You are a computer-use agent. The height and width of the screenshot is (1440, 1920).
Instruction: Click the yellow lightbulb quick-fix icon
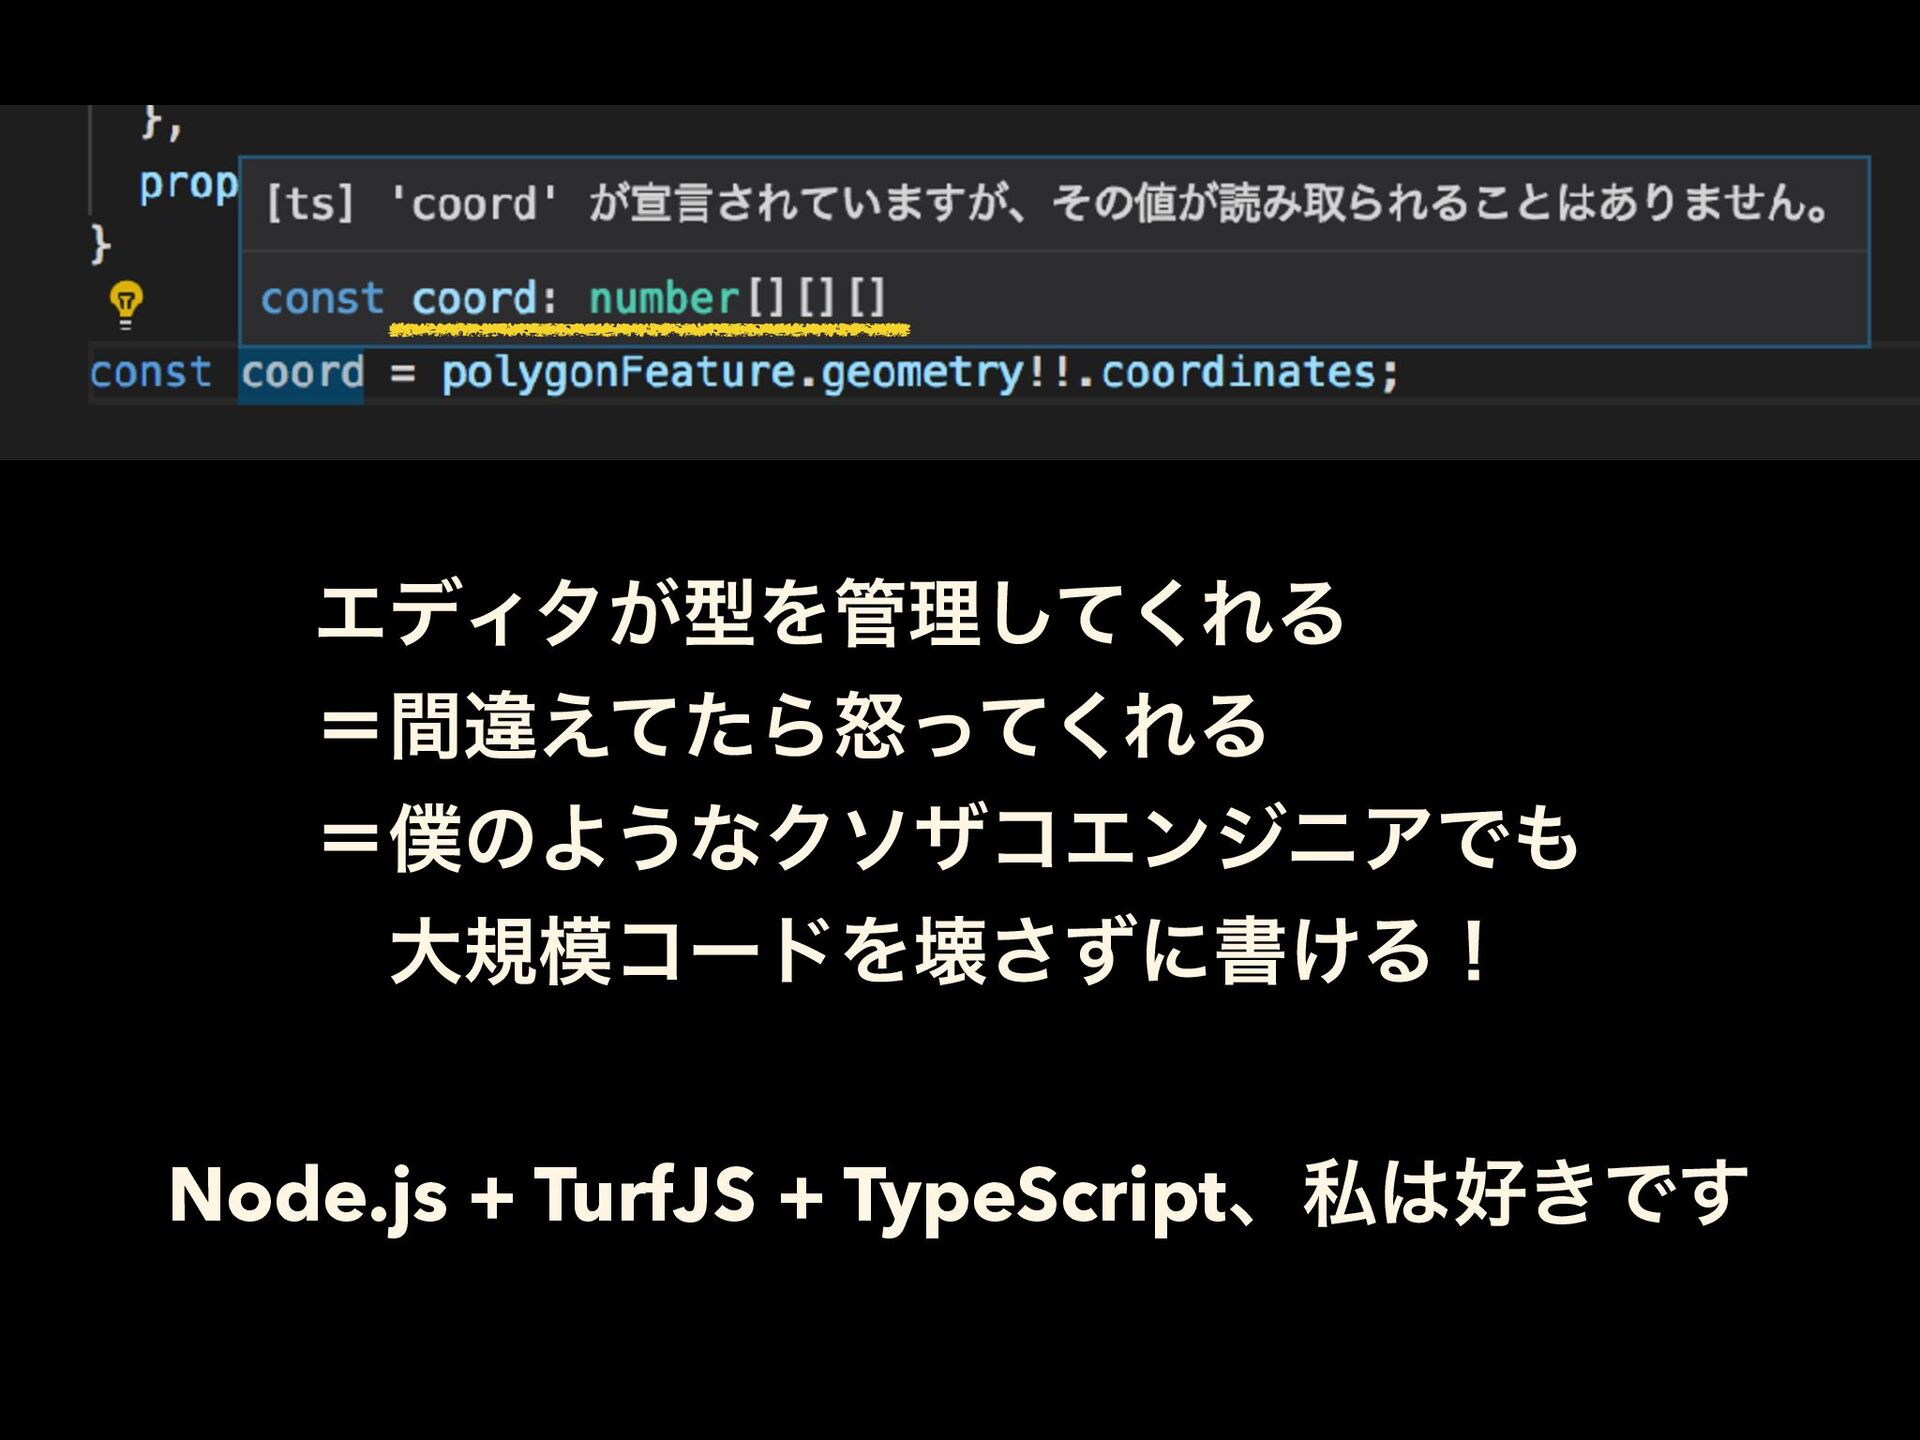pos(126,302)
